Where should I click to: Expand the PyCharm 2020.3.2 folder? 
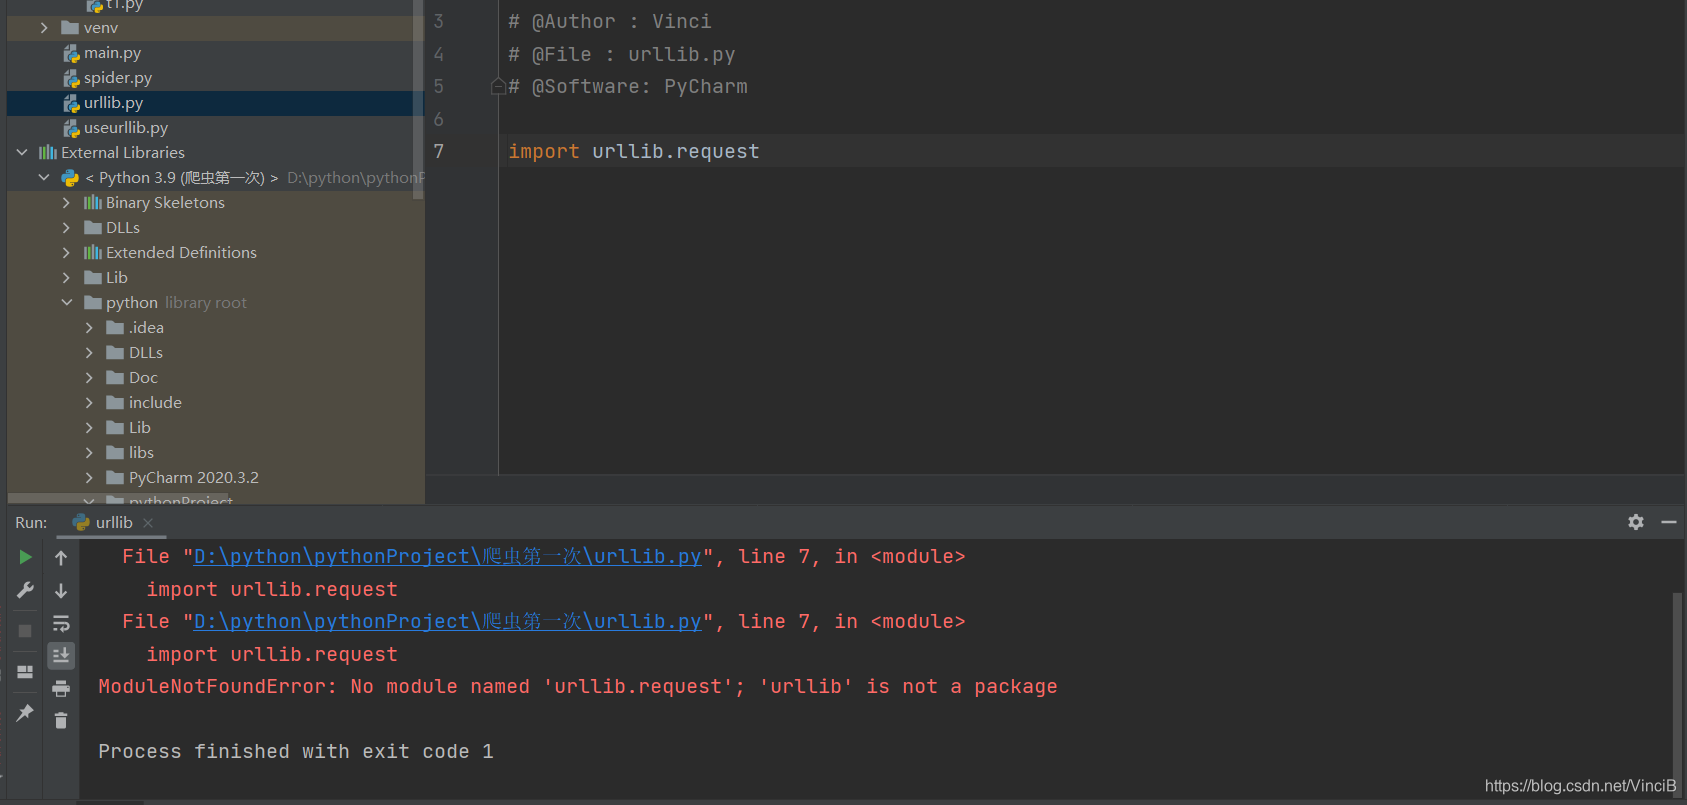(x=89, y=478)
